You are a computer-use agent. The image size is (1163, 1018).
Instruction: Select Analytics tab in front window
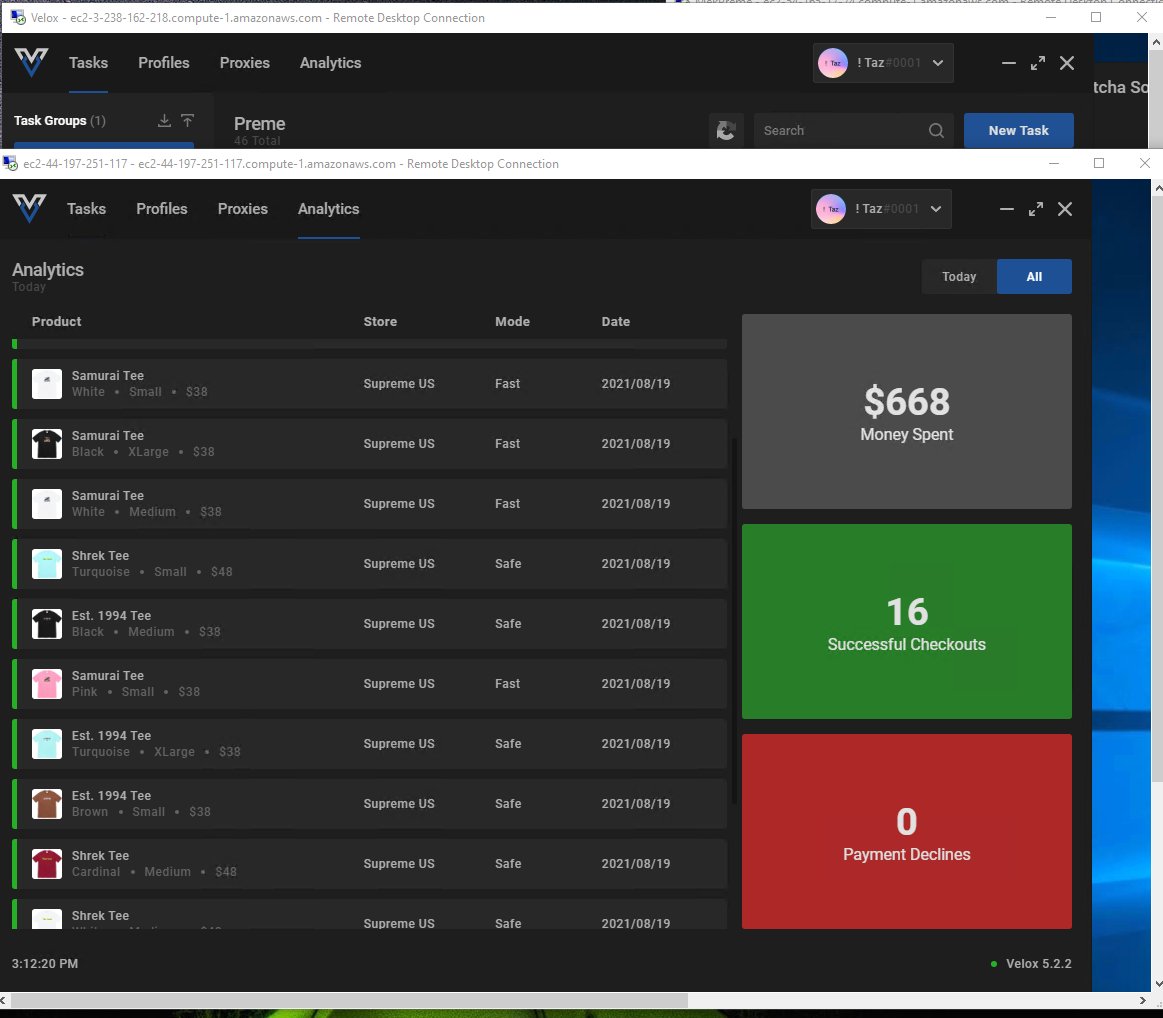[x=329, y=209]
